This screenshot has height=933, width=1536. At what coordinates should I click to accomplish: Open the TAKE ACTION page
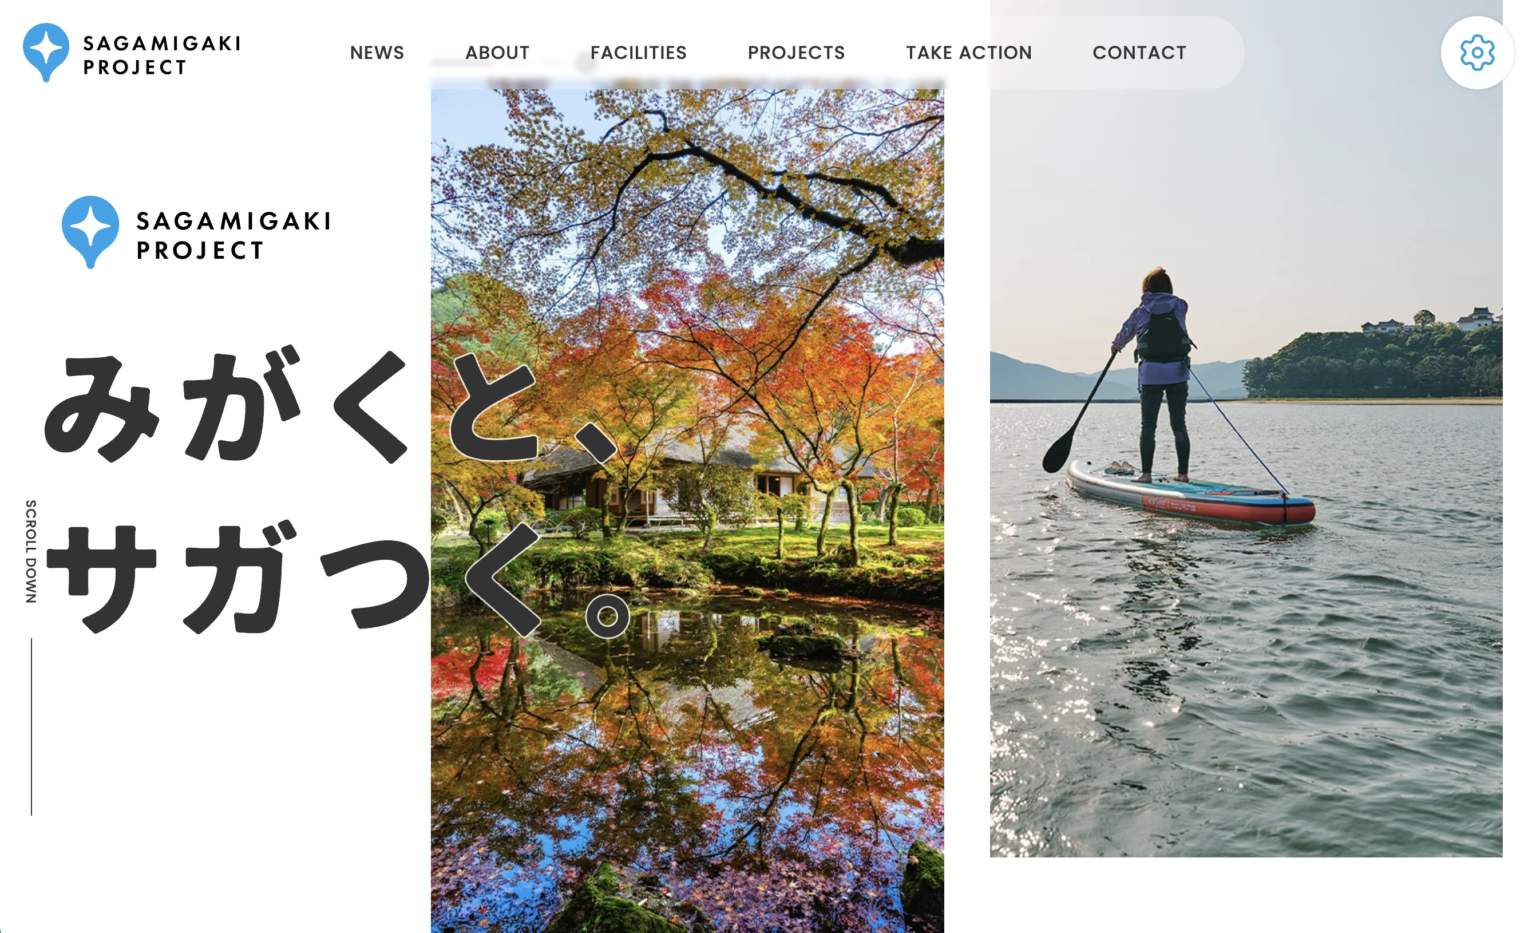pyautogui.click(x=968, y=53)
